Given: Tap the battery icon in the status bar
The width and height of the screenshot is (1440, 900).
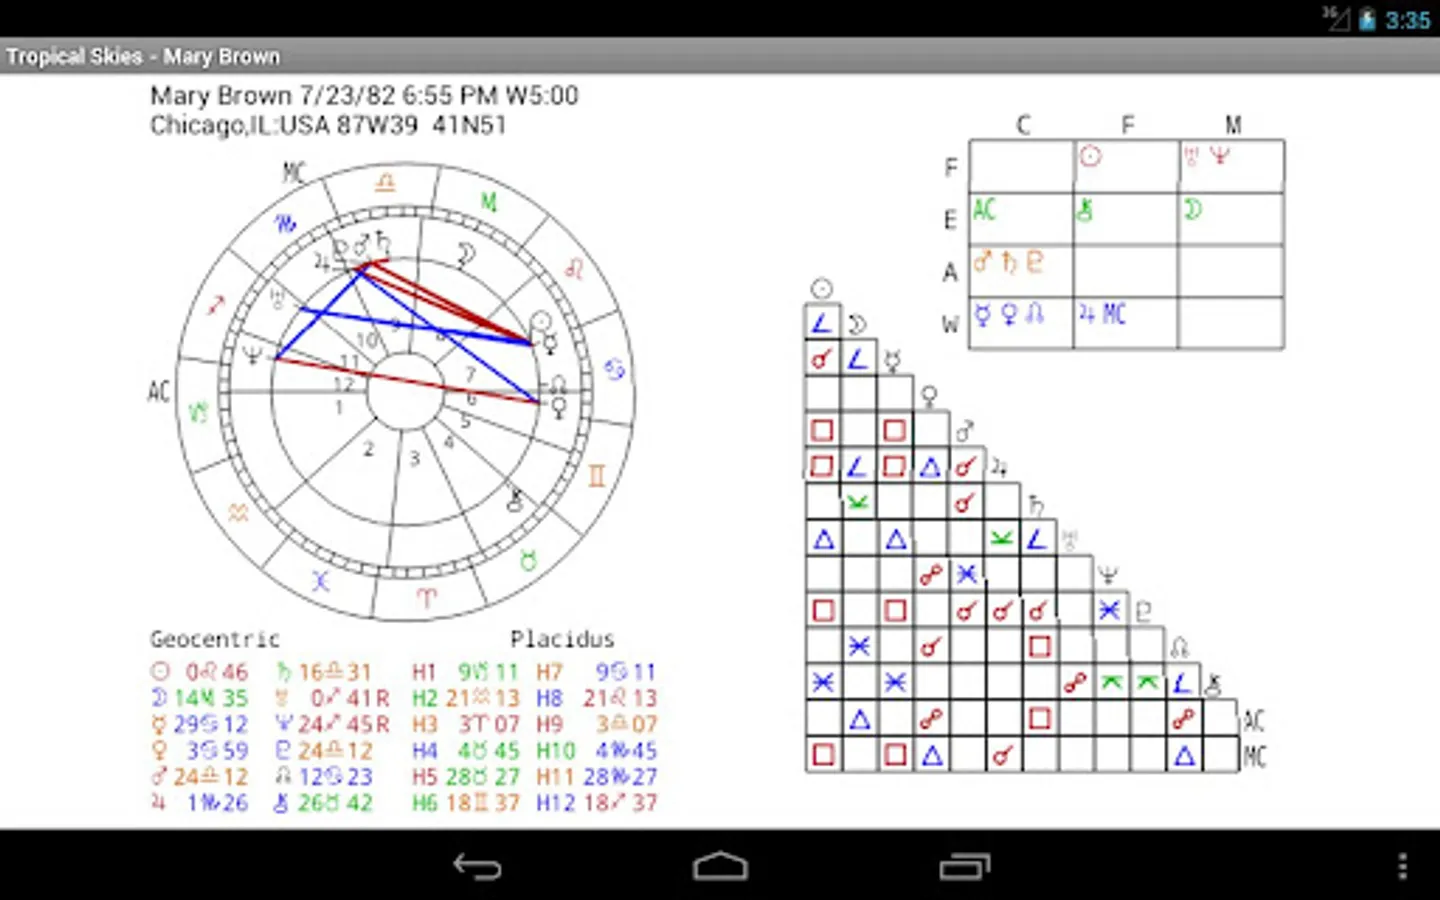Looking at the screenshot, I should 1367,19.
